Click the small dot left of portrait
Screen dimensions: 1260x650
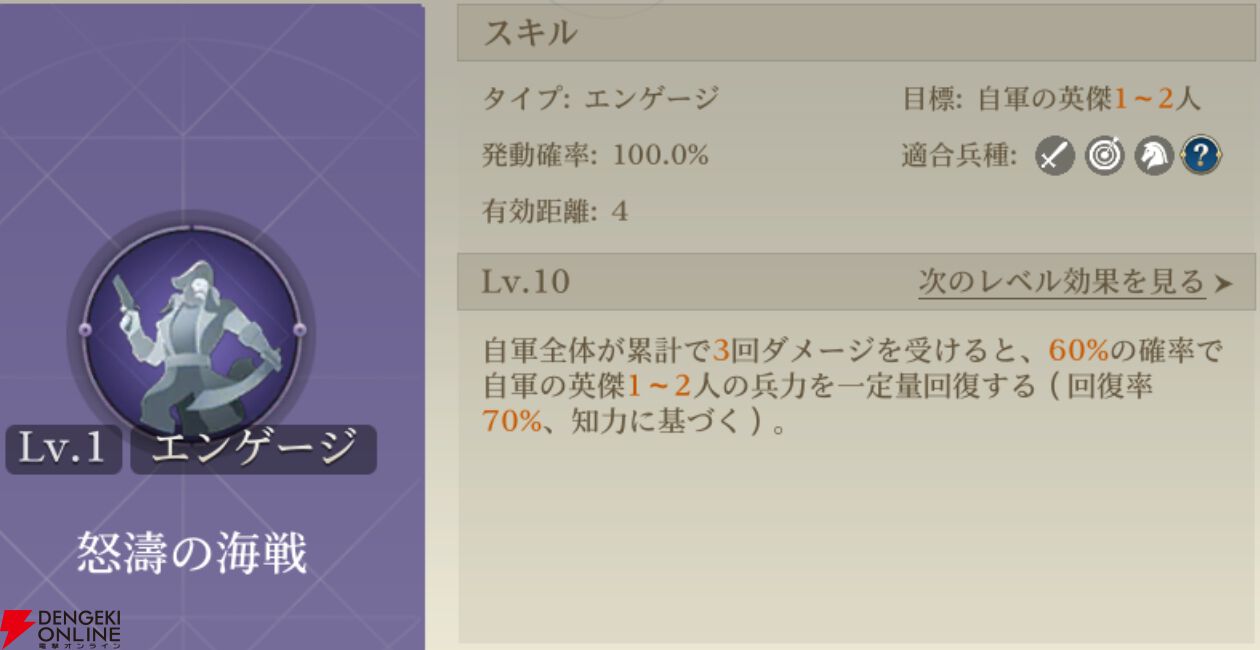point(85,330)
